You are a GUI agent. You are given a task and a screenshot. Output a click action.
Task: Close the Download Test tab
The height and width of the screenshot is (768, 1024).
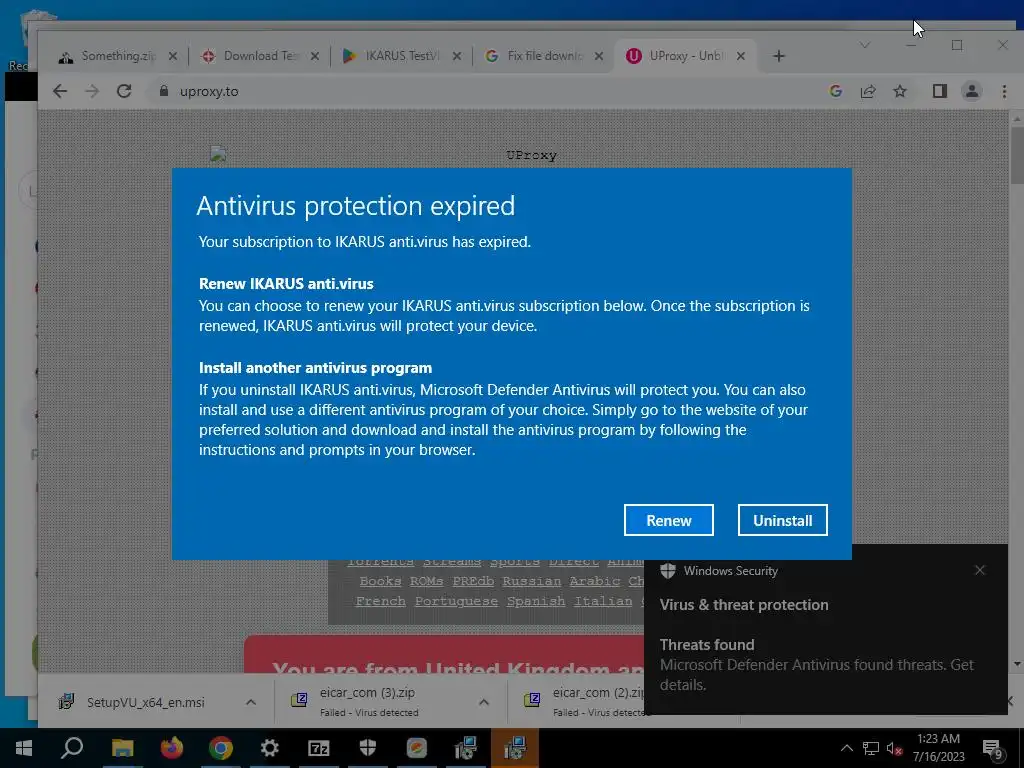coord(315,56)
